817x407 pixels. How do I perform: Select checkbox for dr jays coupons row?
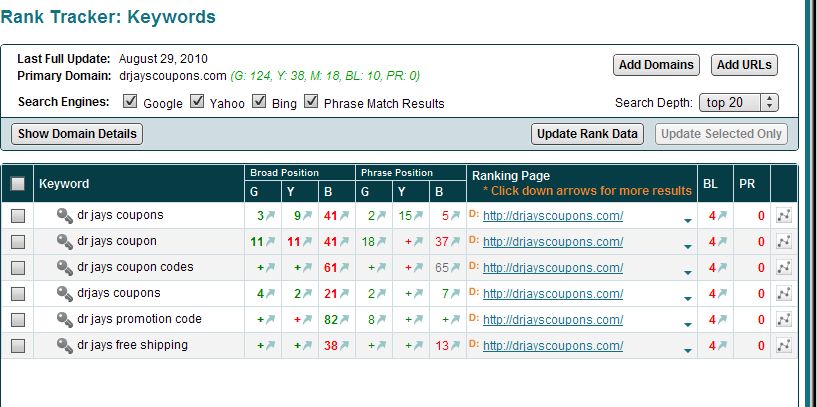(18, 216)
